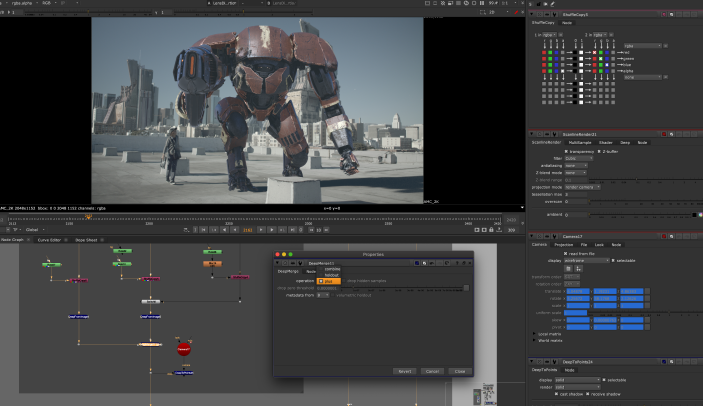Image resolution: width=703 pixels, height=406 pixels.
Task: Toggle 'cast shadow' checkbox
Action: pyautogui.click(x=556, y=394)
